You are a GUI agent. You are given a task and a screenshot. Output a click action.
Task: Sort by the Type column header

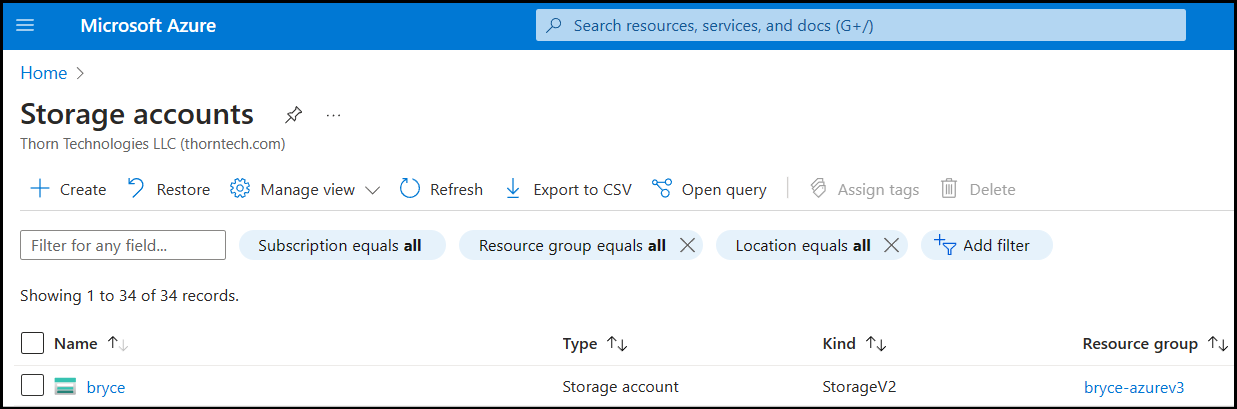pyautogui.click(x=580, y=343)
